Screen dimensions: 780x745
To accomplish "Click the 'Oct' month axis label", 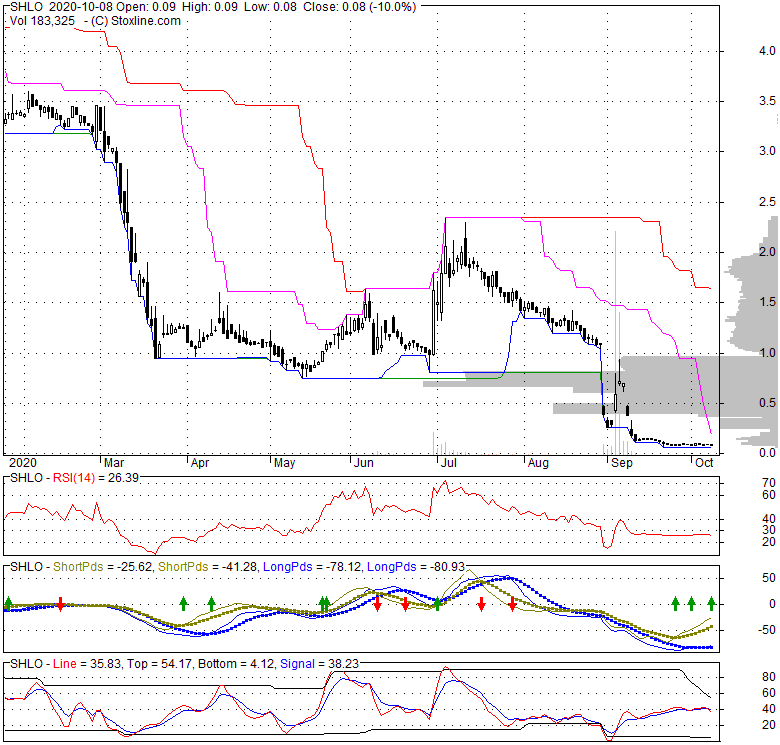I will click(704, 463).
